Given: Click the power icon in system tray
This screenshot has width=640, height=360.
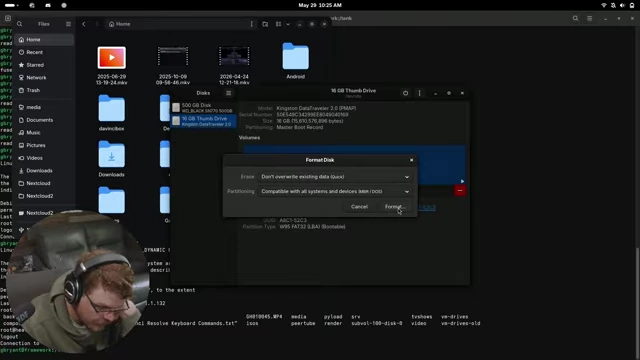Looking at the screenshot, I should pos(632,5).
